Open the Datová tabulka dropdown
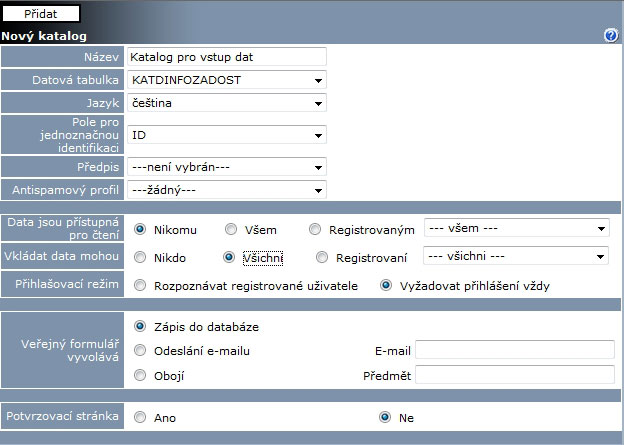Image resolution: width=624 pixels, height=445 pixels. tap(226, 80)
